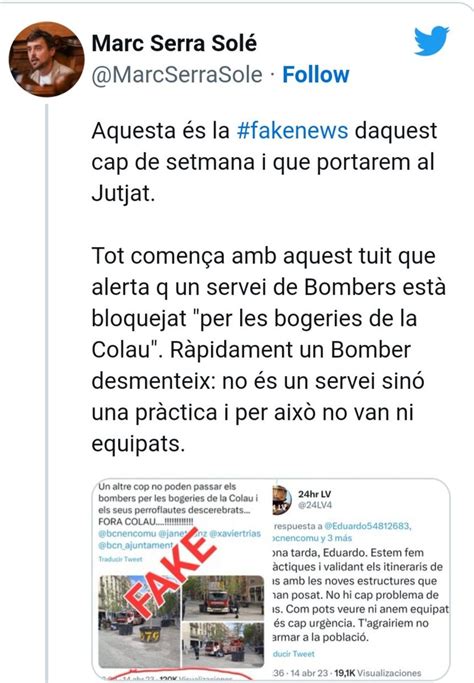
Task: Open the left fire truck street photo
Action: (139, 622)
